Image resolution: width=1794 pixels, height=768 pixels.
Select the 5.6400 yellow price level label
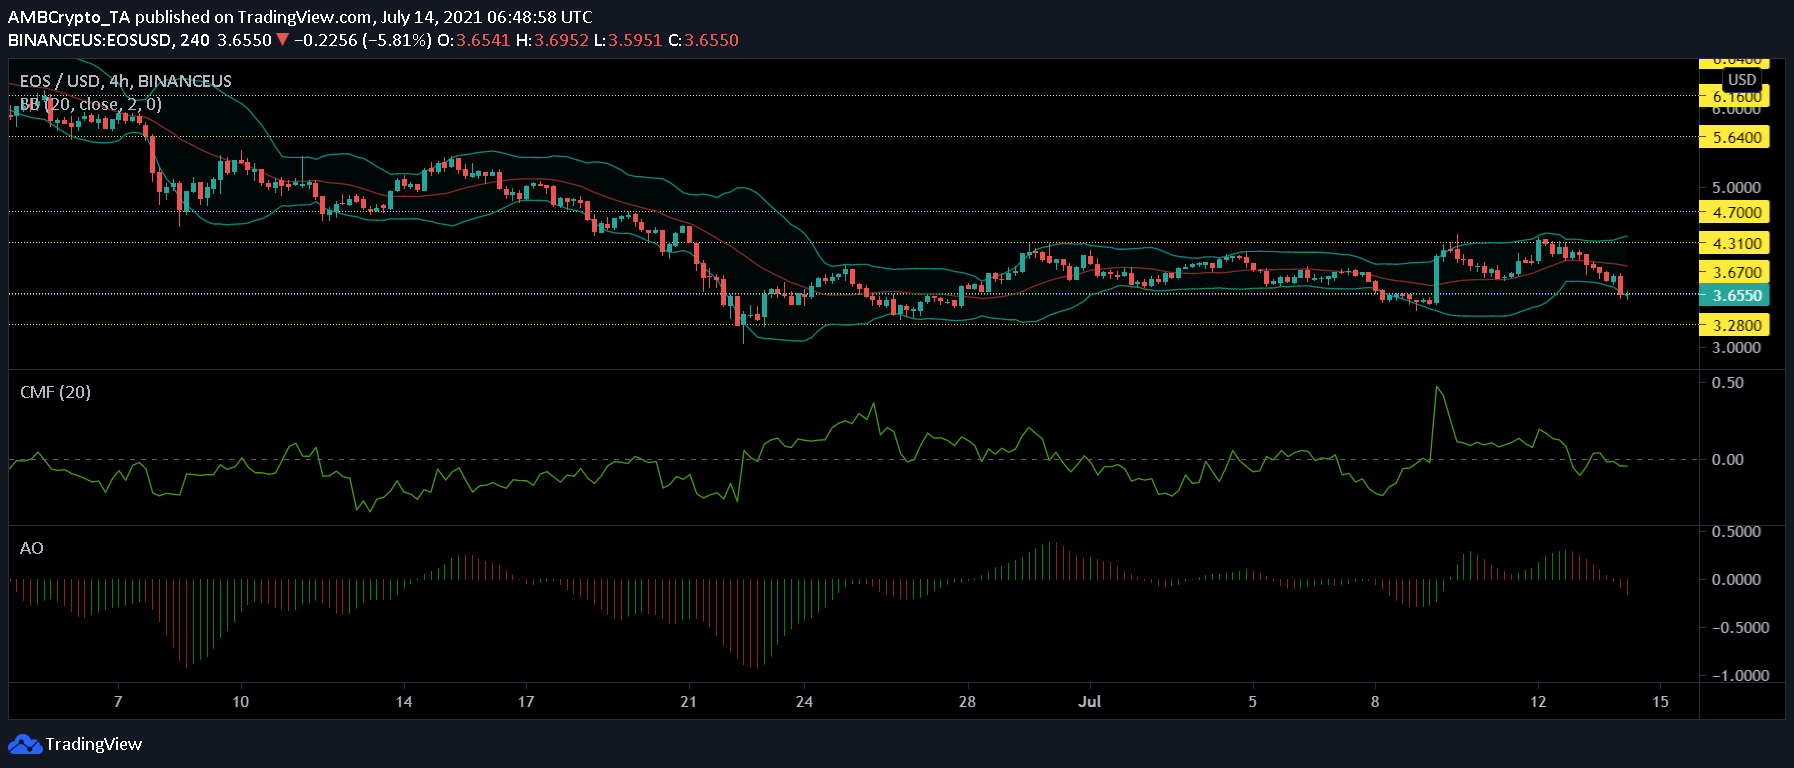(1734, 137)
